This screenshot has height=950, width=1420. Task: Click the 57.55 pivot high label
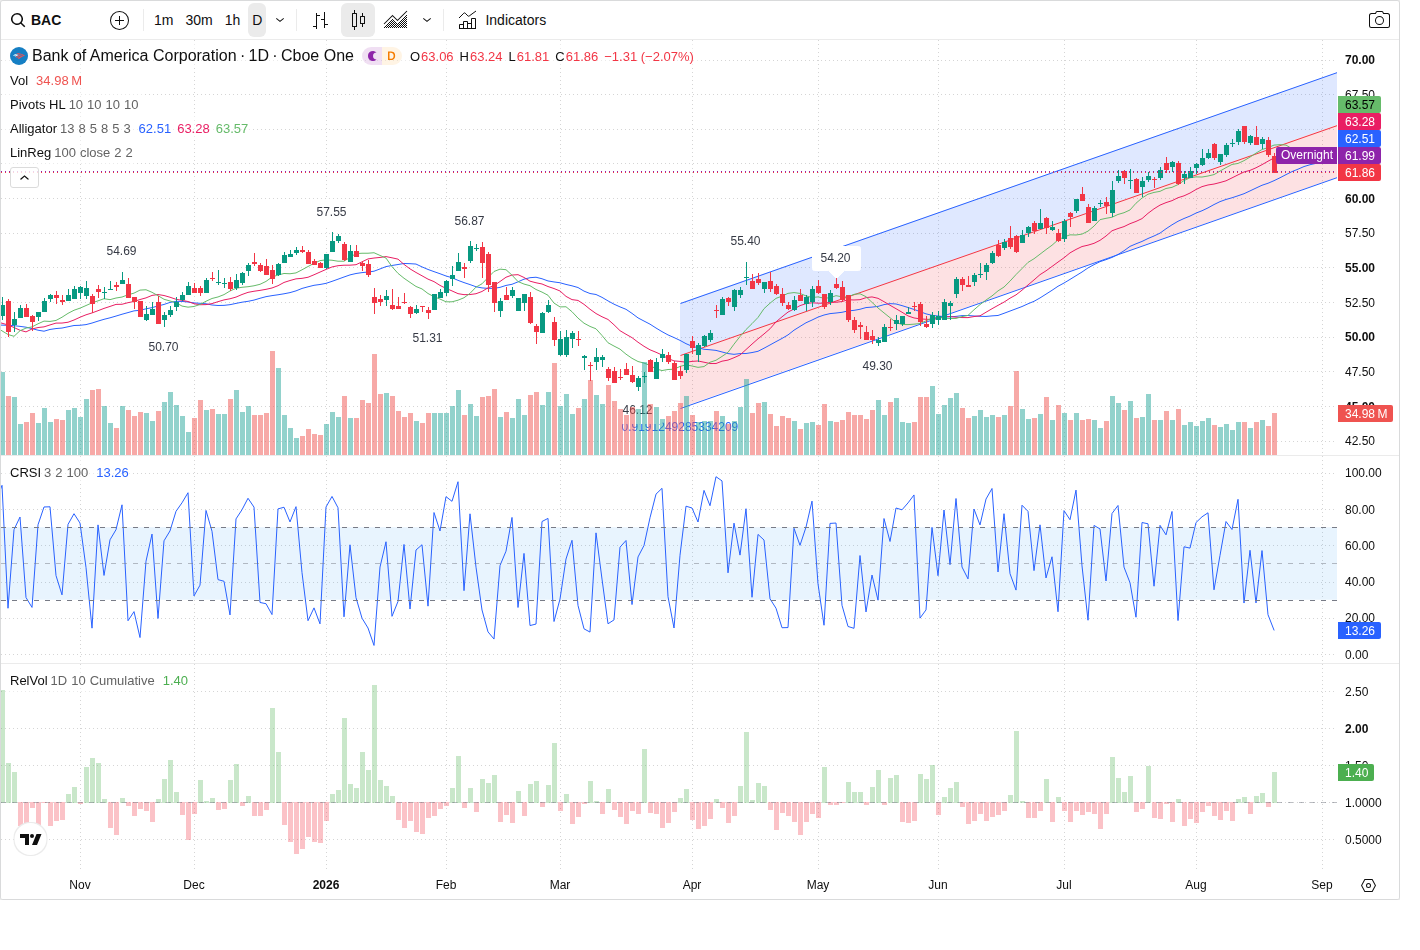(x=332, y=212)
